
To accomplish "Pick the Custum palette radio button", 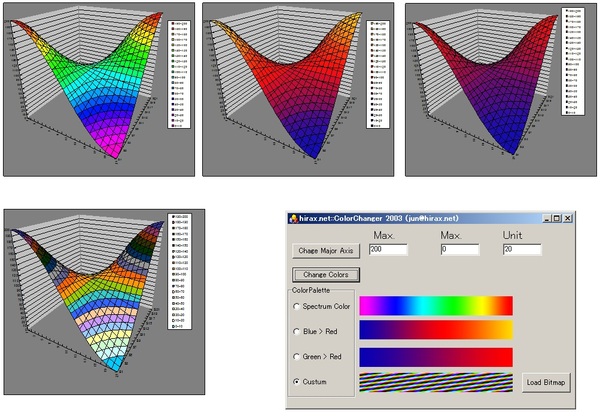I will click(x=297, y=381).
